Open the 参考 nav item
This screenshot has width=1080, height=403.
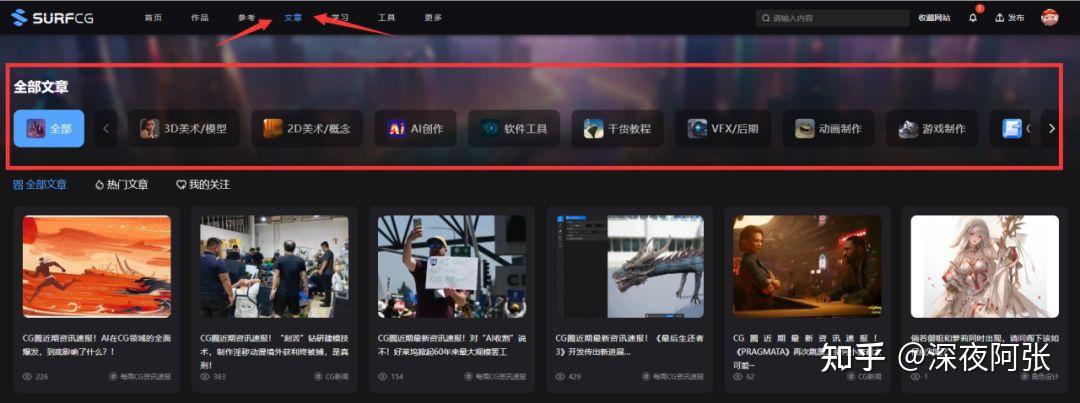point(247,18)
